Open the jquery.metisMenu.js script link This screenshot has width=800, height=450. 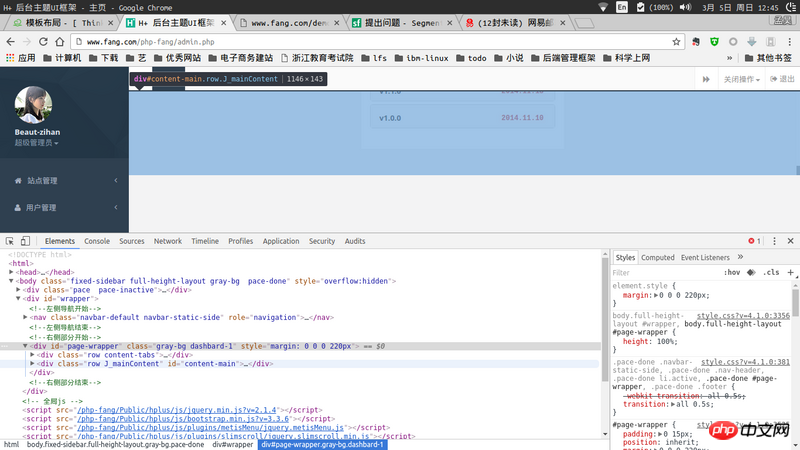coord(211,428)
